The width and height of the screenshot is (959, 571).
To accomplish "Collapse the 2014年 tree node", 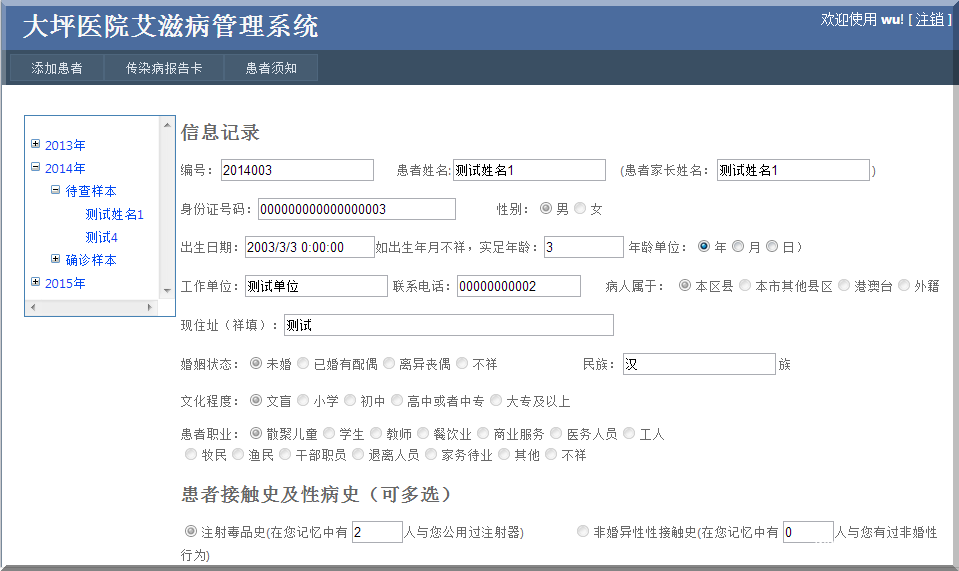I will pyautogui.click(x=35, y=166).
